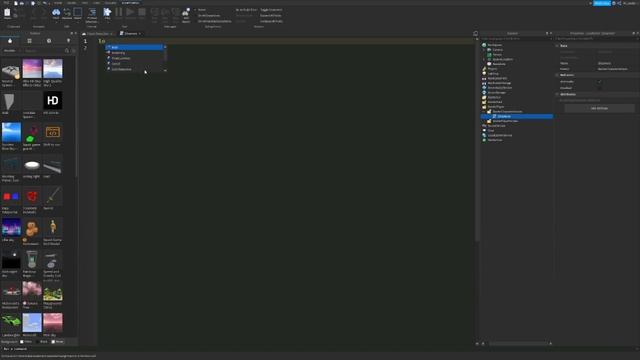The width and height of the screenshot is (640, 360).
Task: Expand the SpawnLocation tree node
Action: click(x=484, y=60)
